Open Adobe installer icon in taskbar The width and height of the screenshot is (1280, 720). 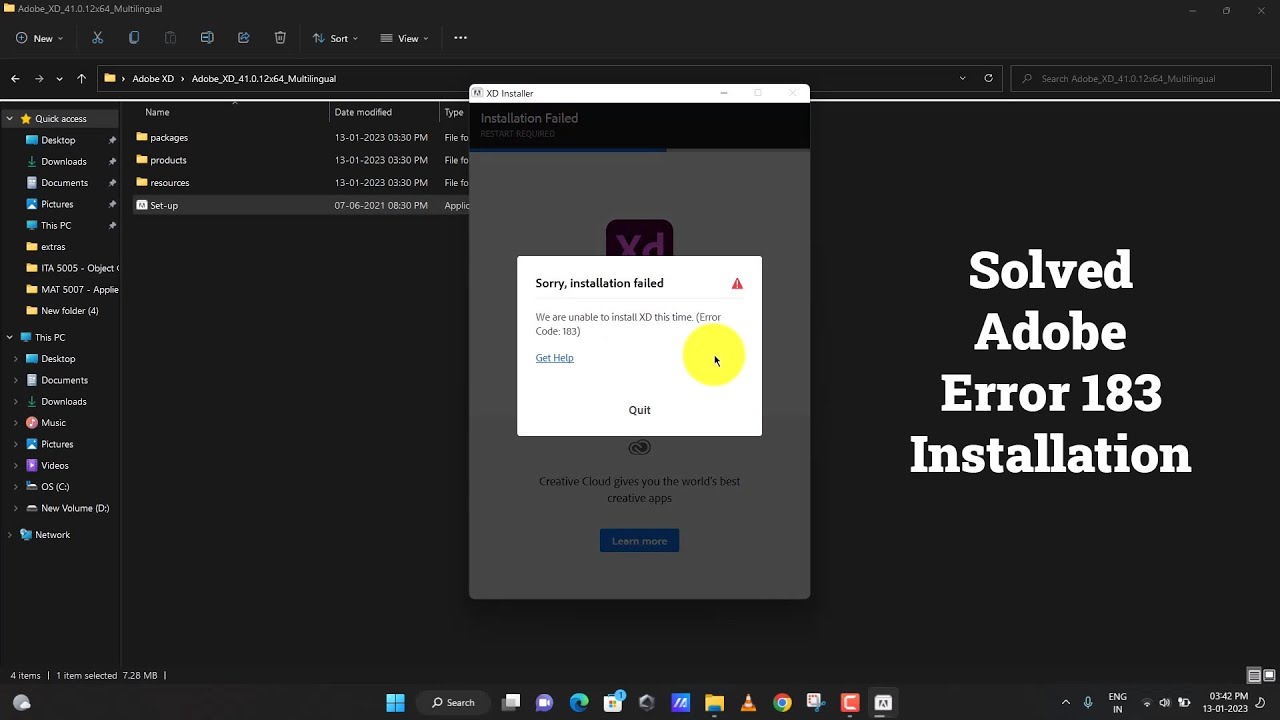[x=883, y=703]
